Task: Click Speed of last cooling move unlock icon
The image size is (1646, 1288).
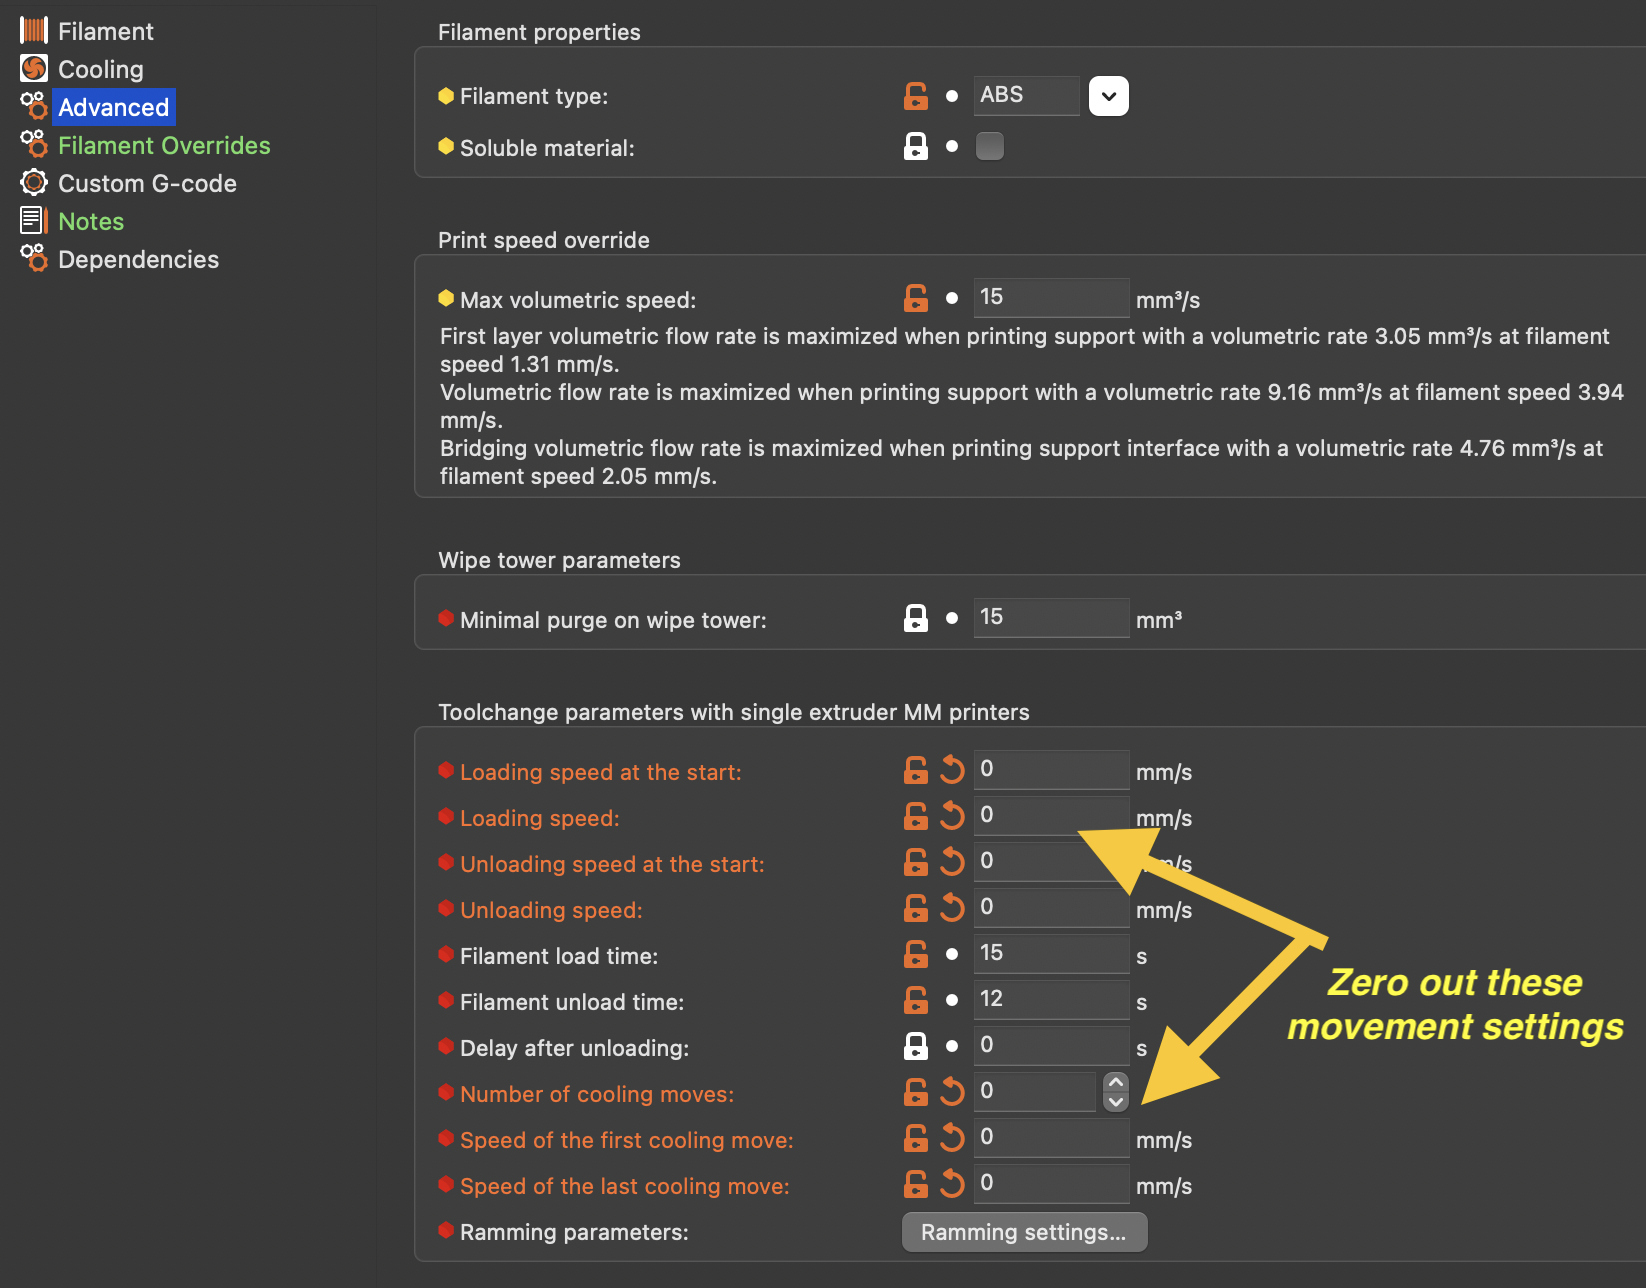Action: [x=916, y=1184]
